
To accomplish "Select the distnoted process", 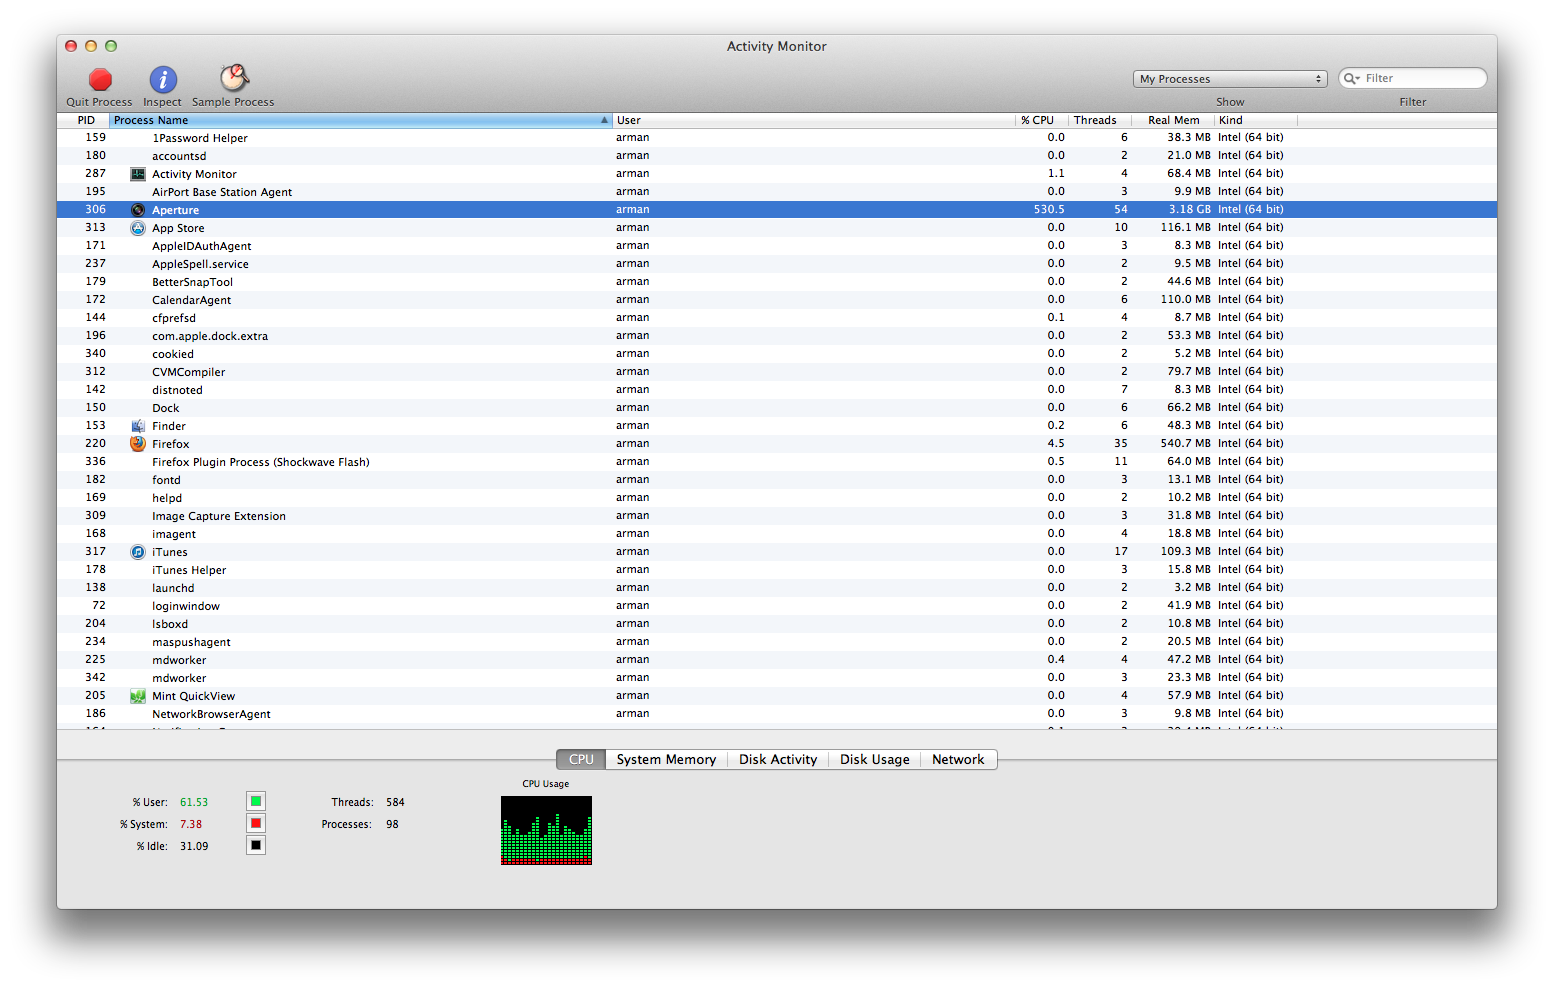I will (777, 390).
